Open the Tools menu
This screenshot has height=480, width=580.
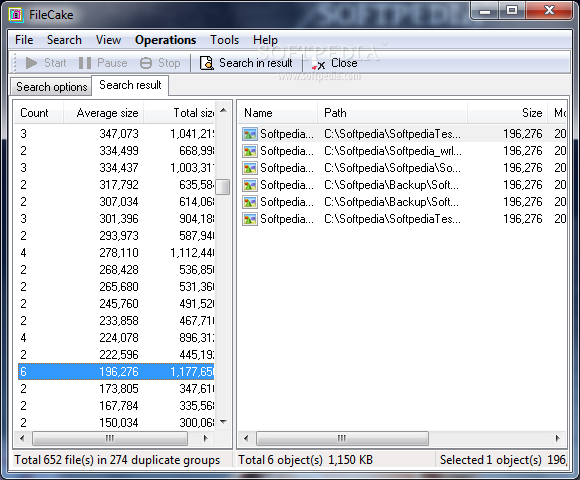click(x=224, y=40)
